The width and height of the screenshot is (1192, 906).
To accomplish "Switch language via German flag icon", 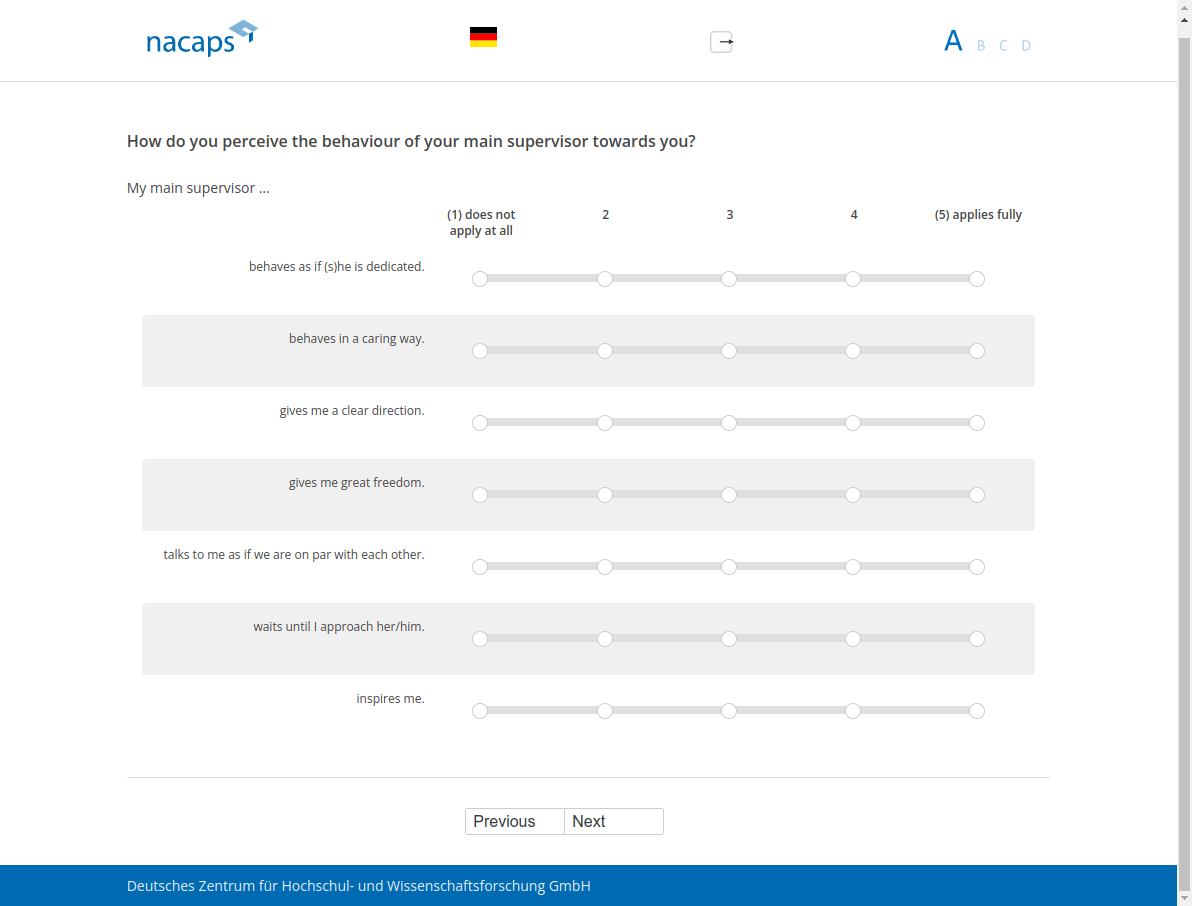I will (x=483, y=38).
